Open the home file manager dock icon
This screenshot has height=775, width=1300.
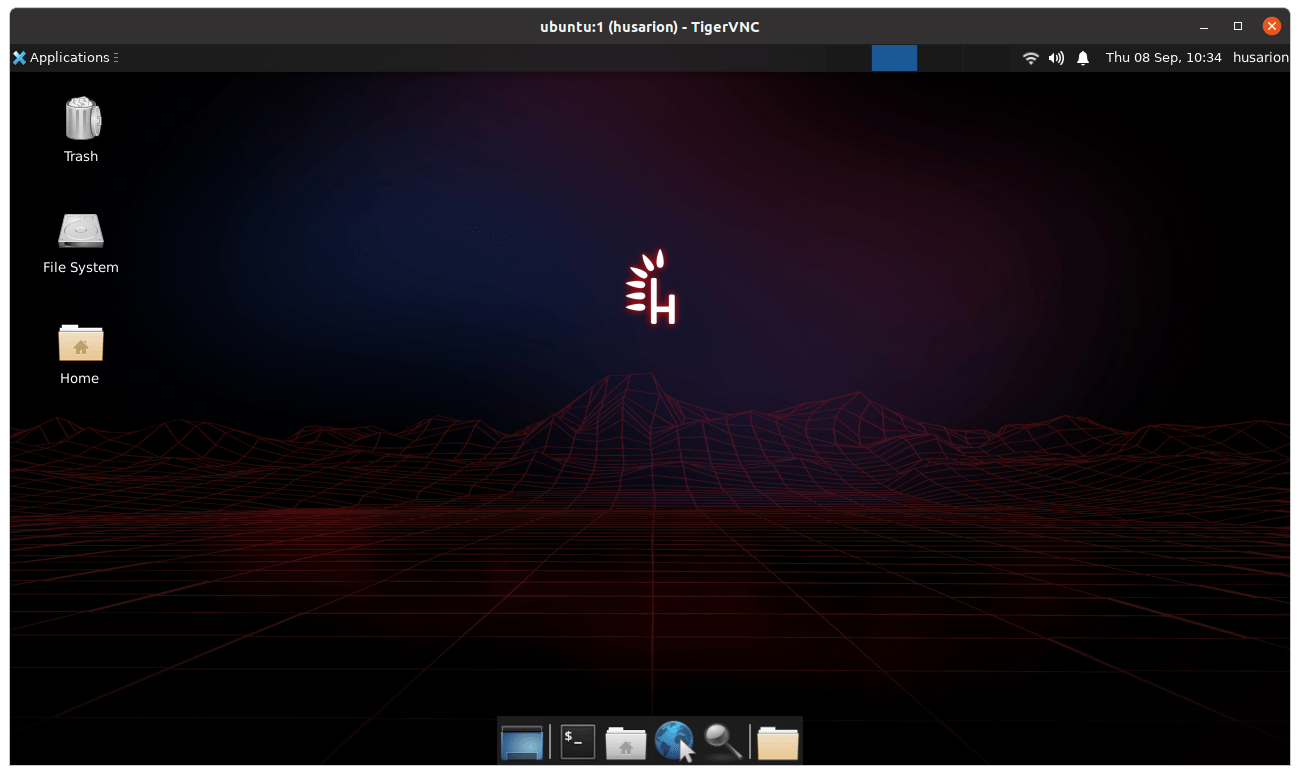626,742
